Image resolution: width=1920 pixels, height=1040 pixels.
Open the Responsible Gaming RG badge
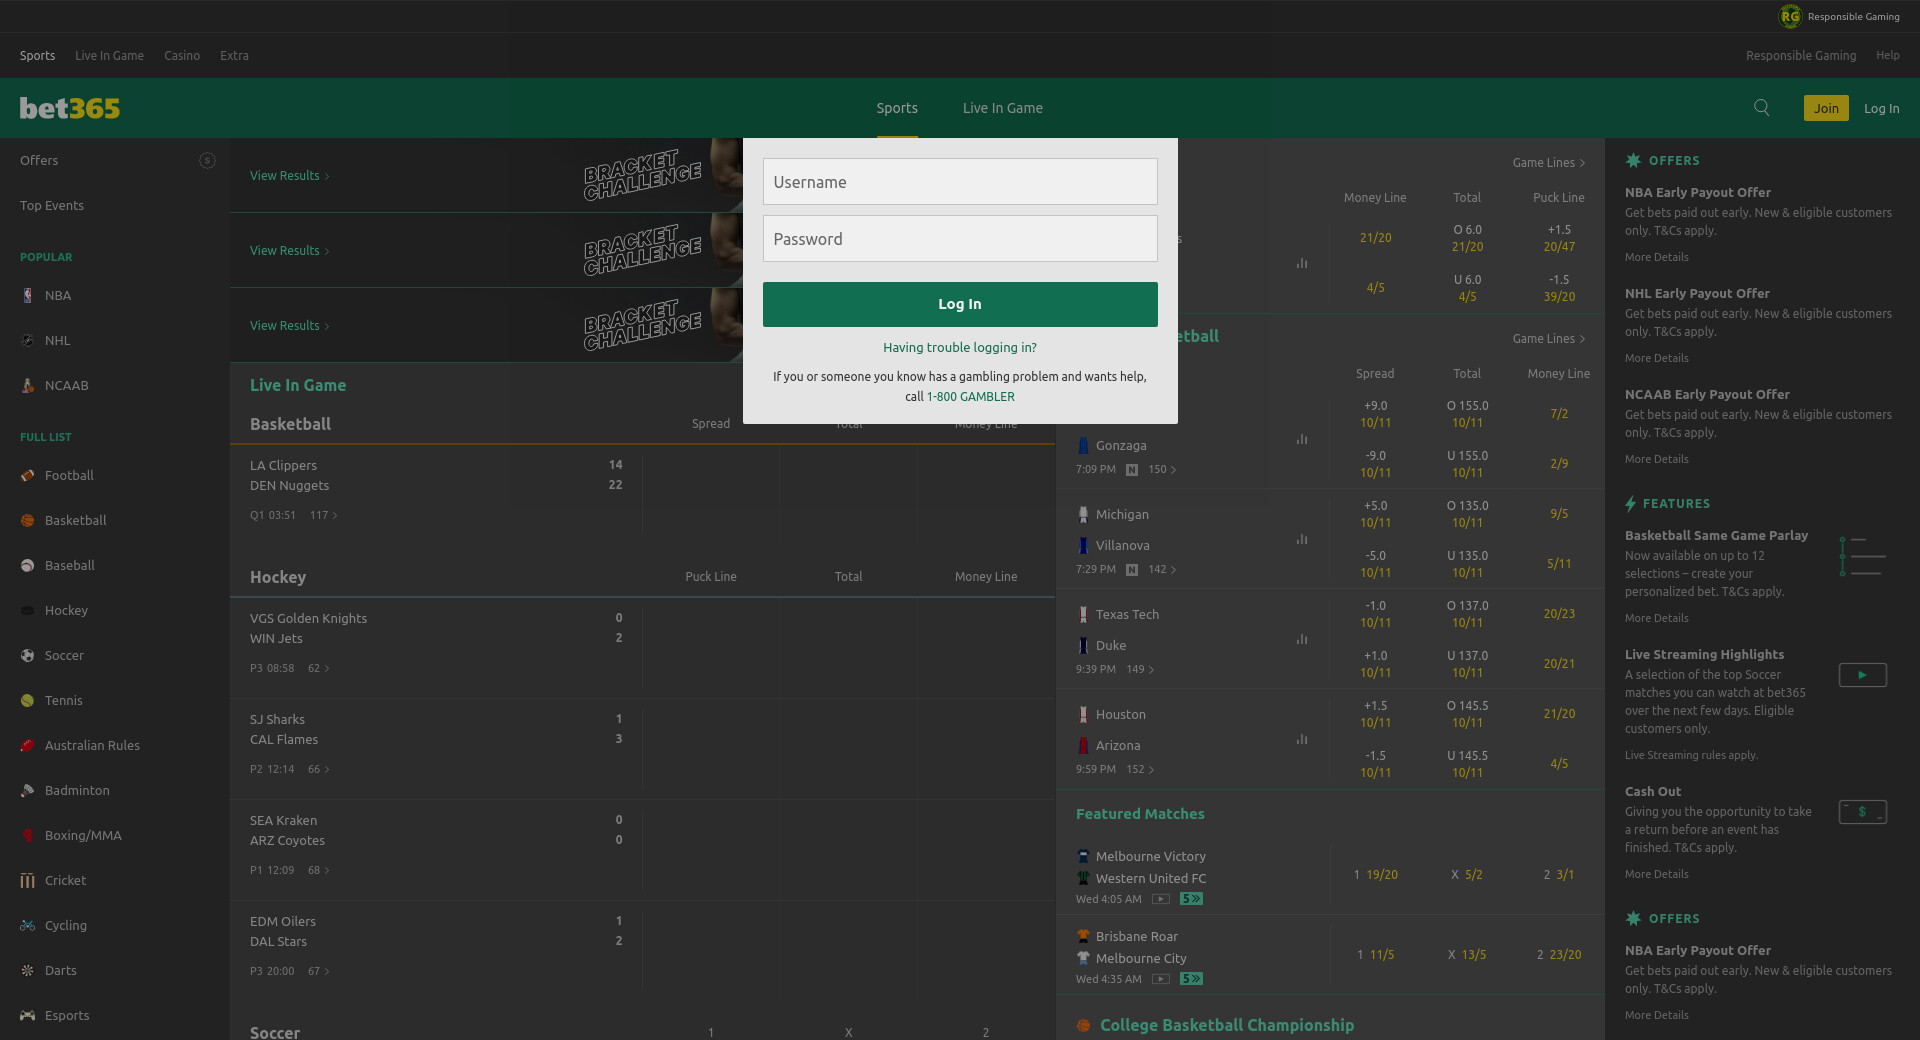point(1789,16)
